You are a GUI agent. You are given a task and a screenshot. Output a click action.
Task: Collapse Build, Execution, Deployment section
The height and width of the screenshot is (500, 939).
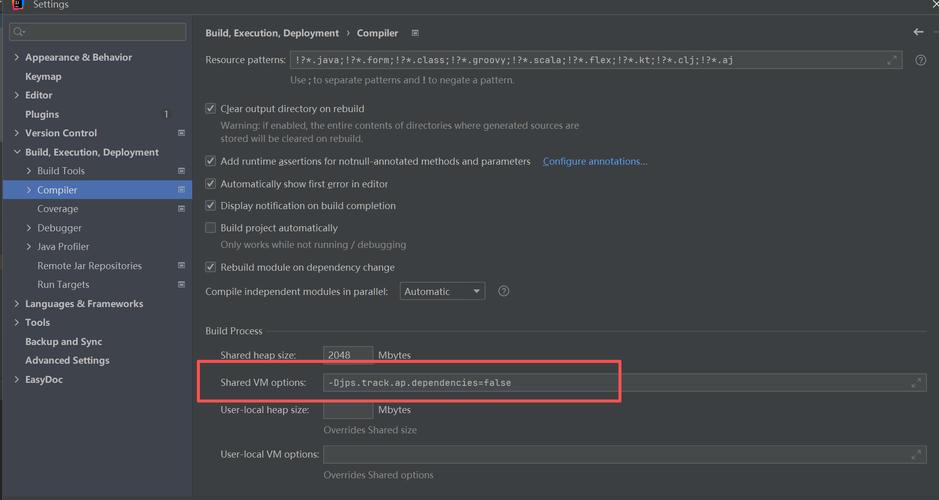pyautogui.click(x=17, y=152)
